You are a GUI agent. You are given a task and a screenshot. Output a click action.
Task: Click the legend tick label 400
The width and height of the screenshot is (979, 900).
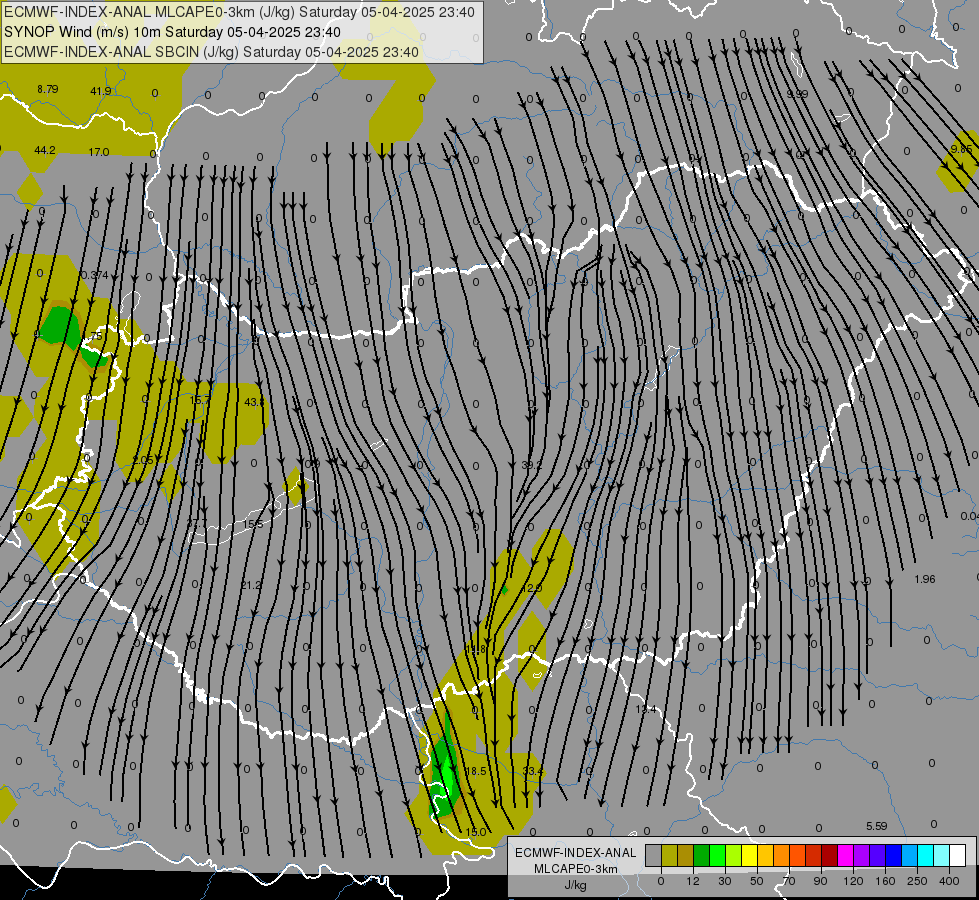[949, 881]
